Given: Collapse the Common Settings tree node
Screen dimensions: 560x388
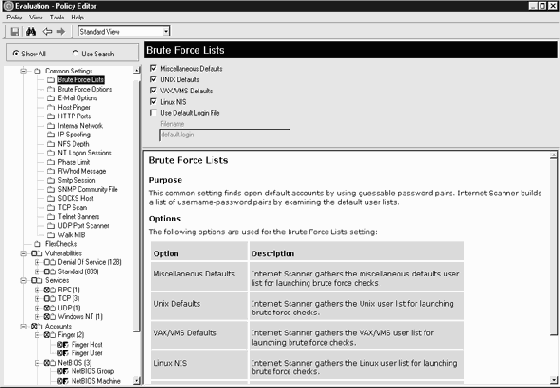Looking at the screenshot, I should [x=24, y=71].
